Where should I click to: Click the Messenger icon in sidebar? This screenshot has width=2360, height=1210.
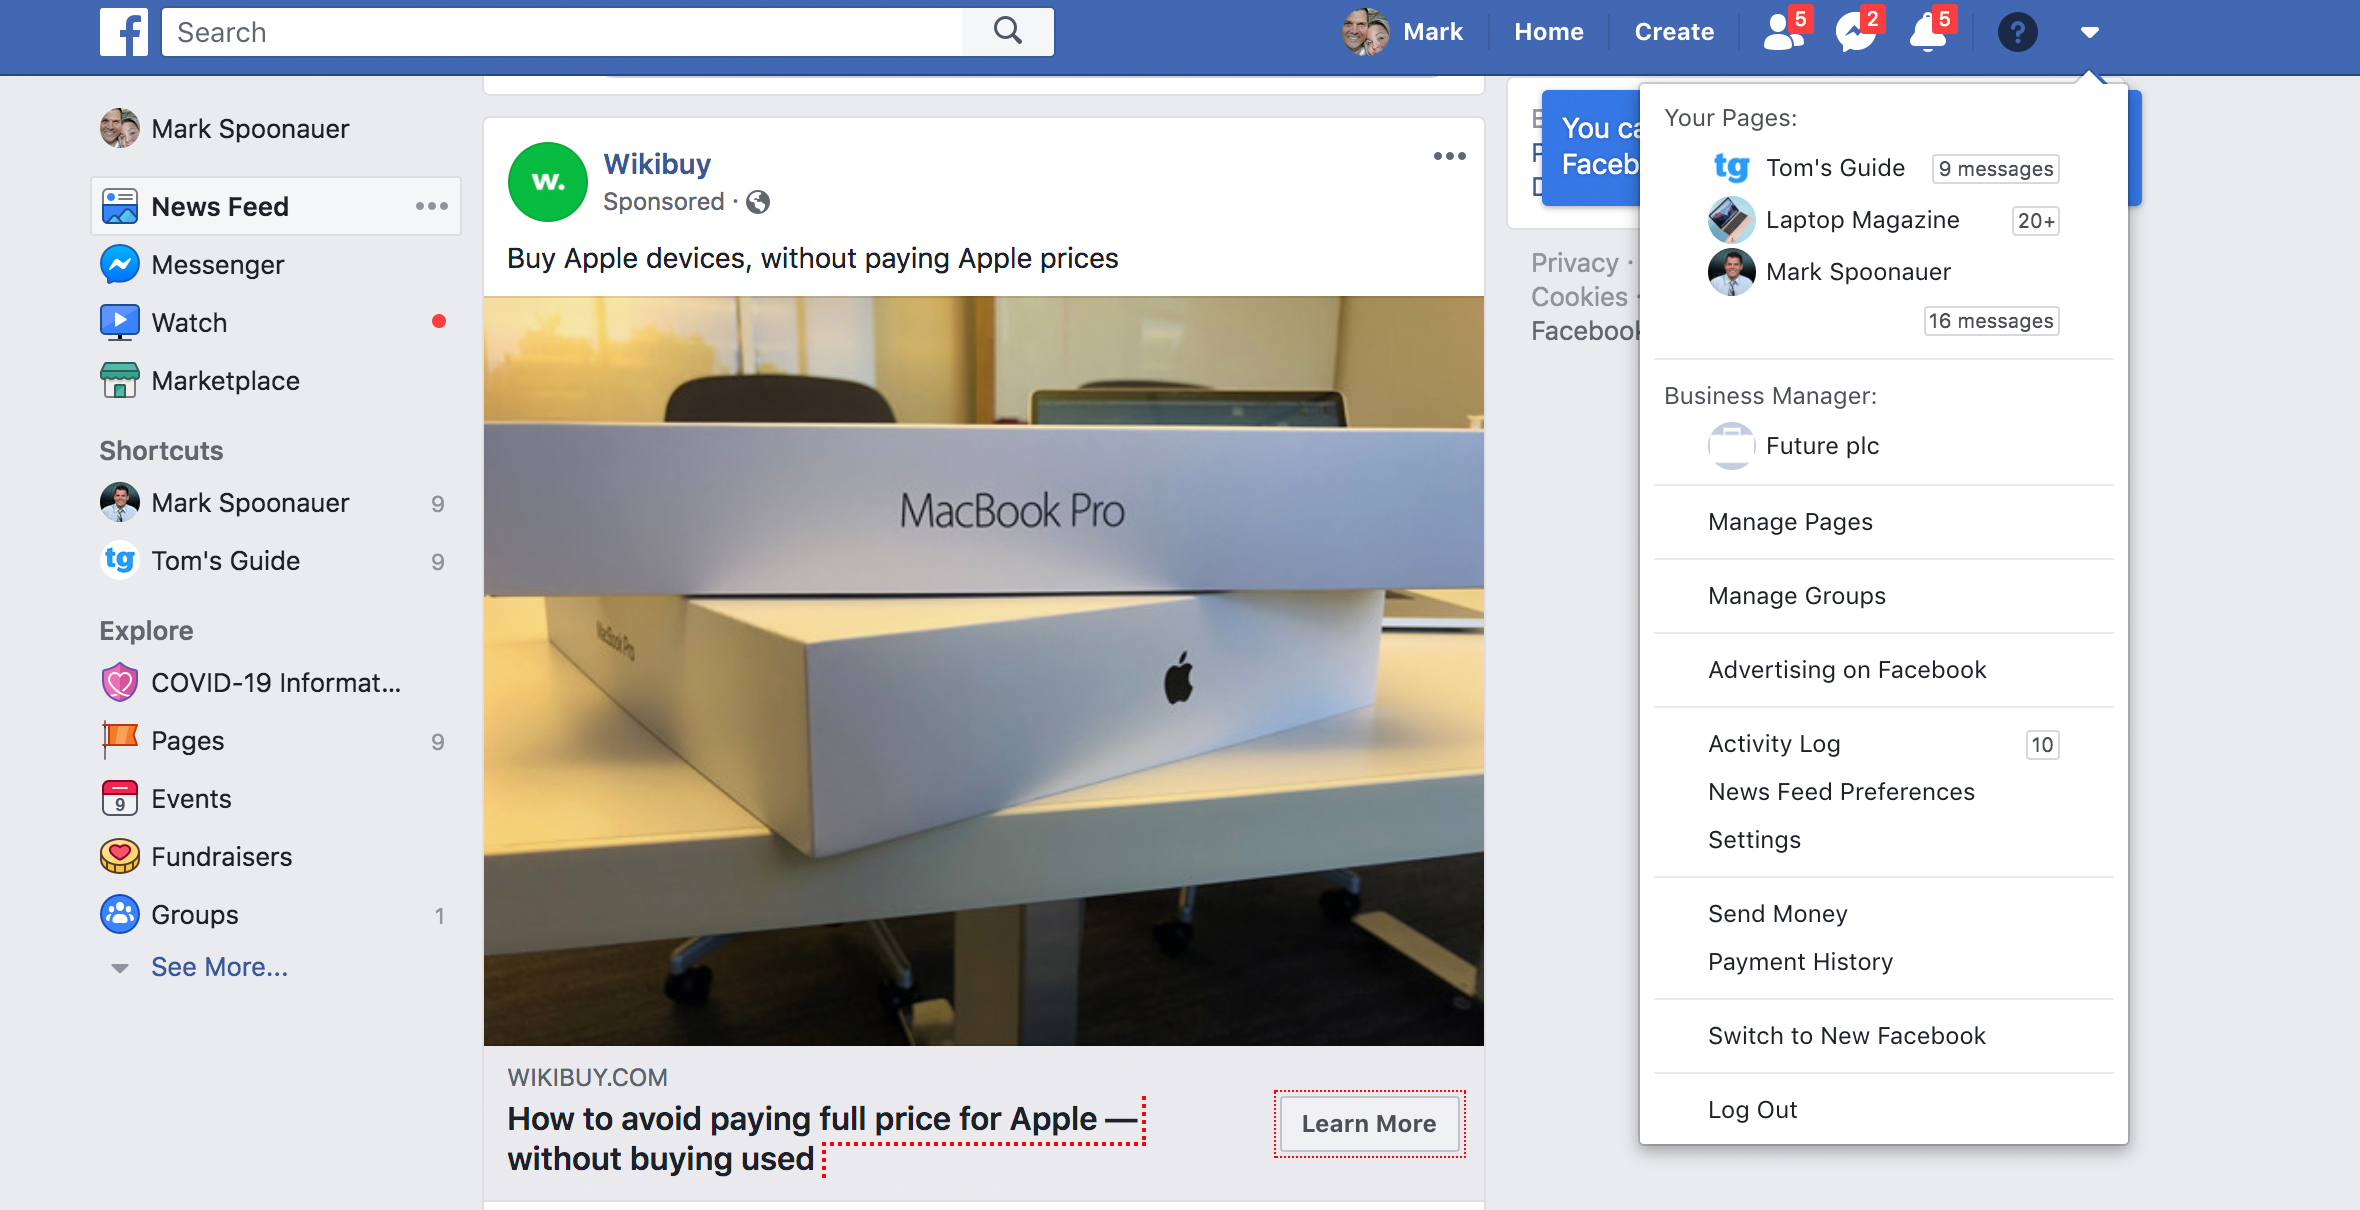[x=120, y=264]
